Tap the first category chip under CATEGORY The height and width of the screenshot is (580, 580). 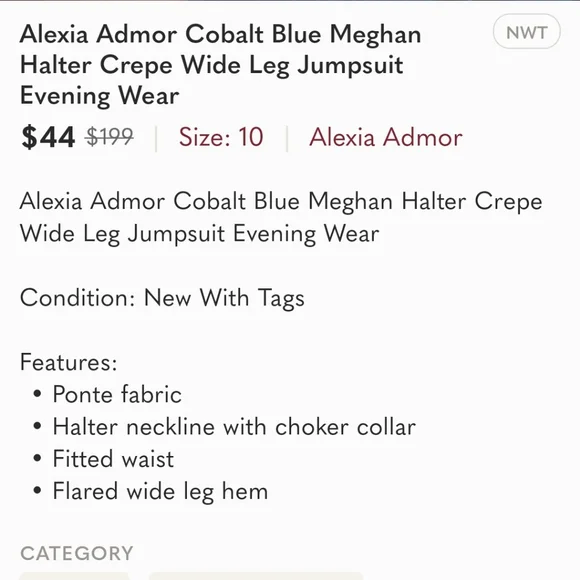(74, 576)
